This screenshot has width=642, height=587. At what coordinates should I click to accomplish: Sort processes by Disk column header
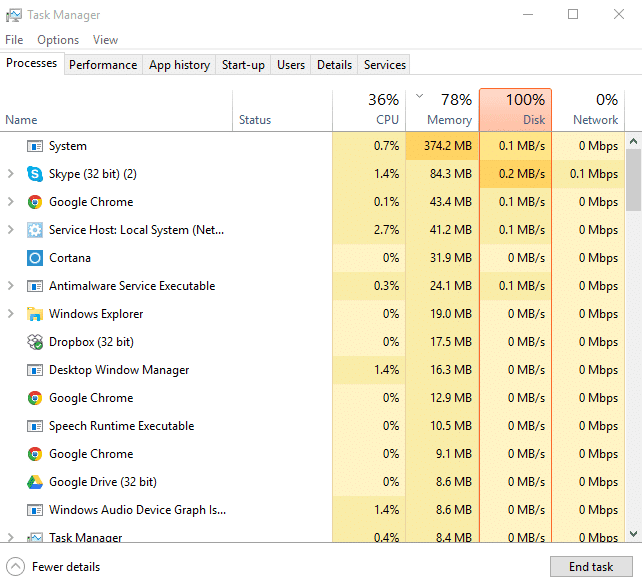coord(515,110)
